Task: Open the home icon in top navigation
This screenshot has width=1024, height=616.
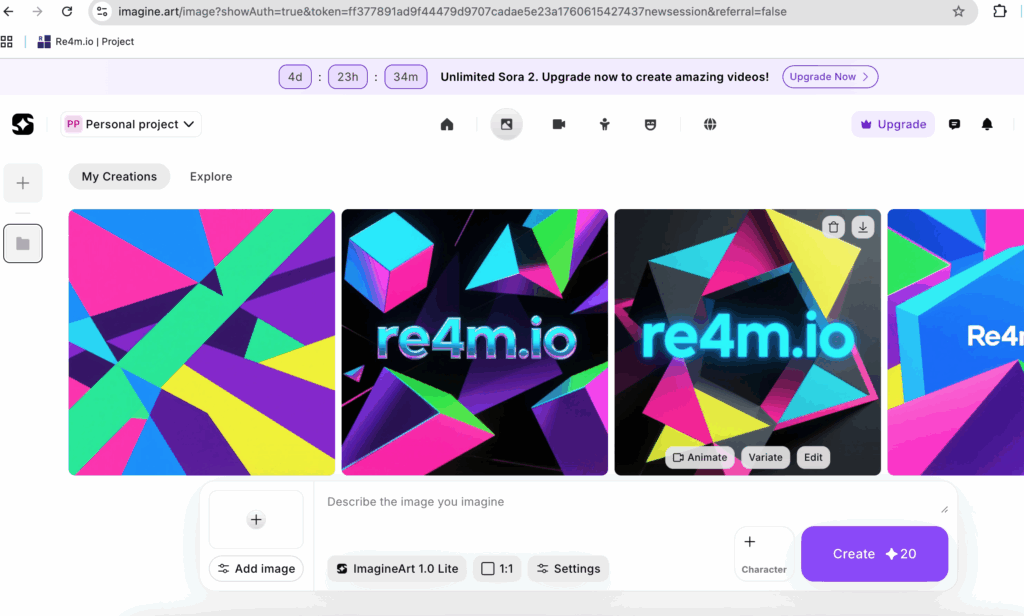Action: coord(447,124)
